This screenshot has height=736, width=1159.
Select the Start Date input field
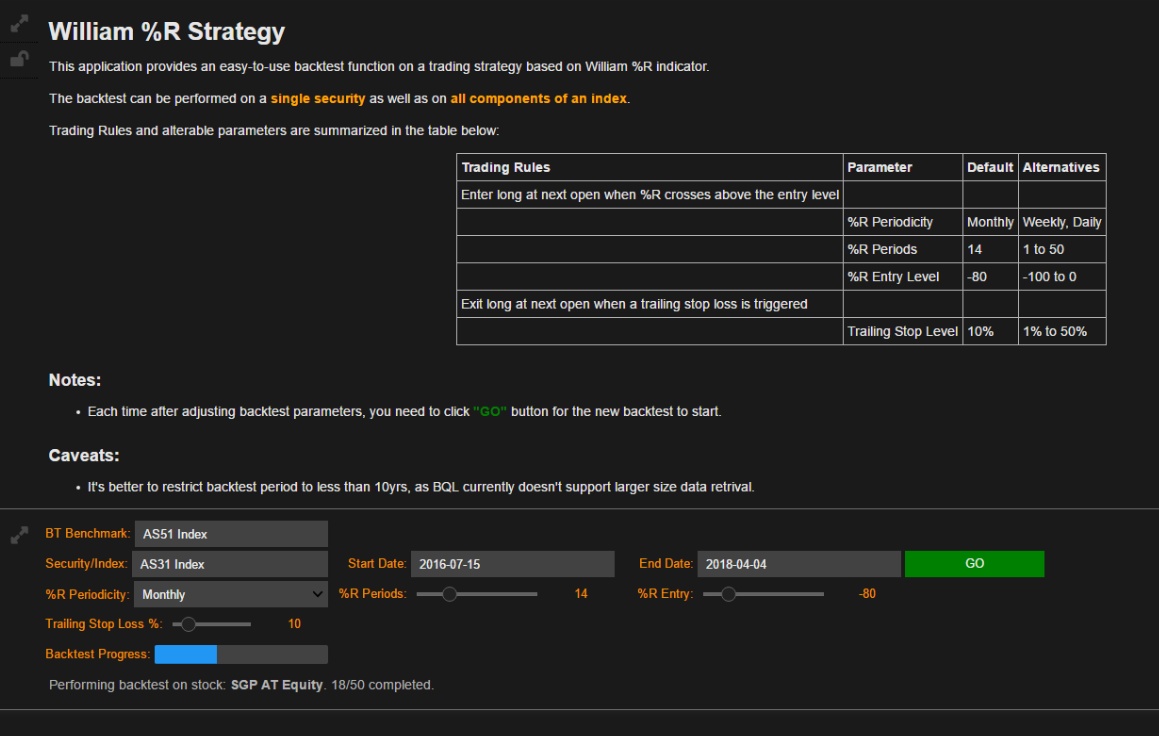(x=512, y=564)
